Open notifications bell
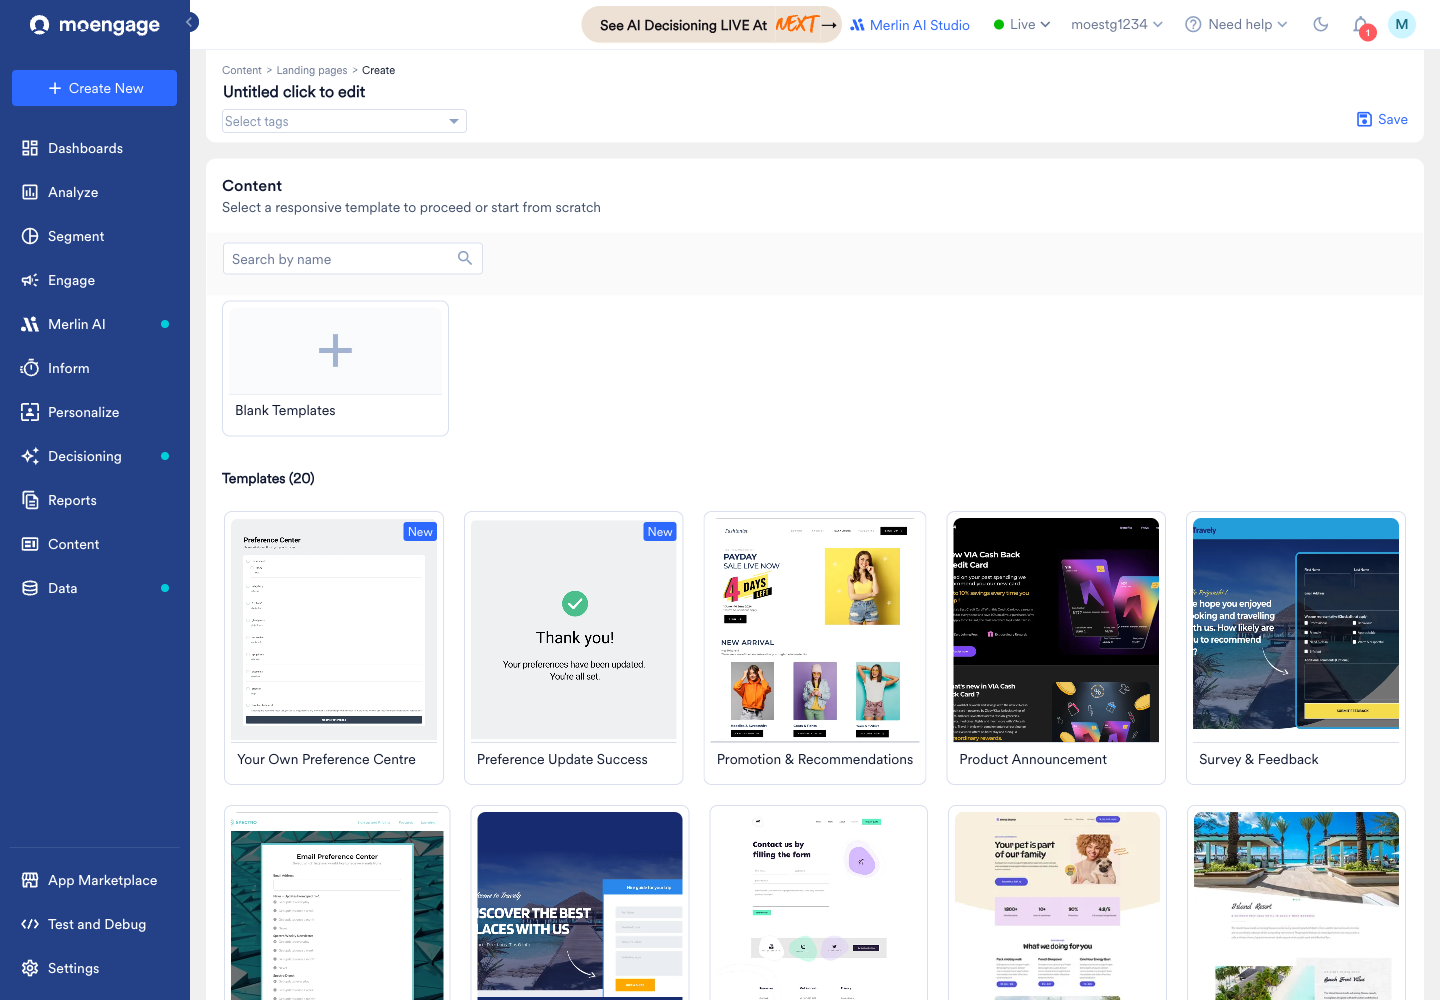This screenshot has height=1000, width=1440. click(x=1361, y=25)
